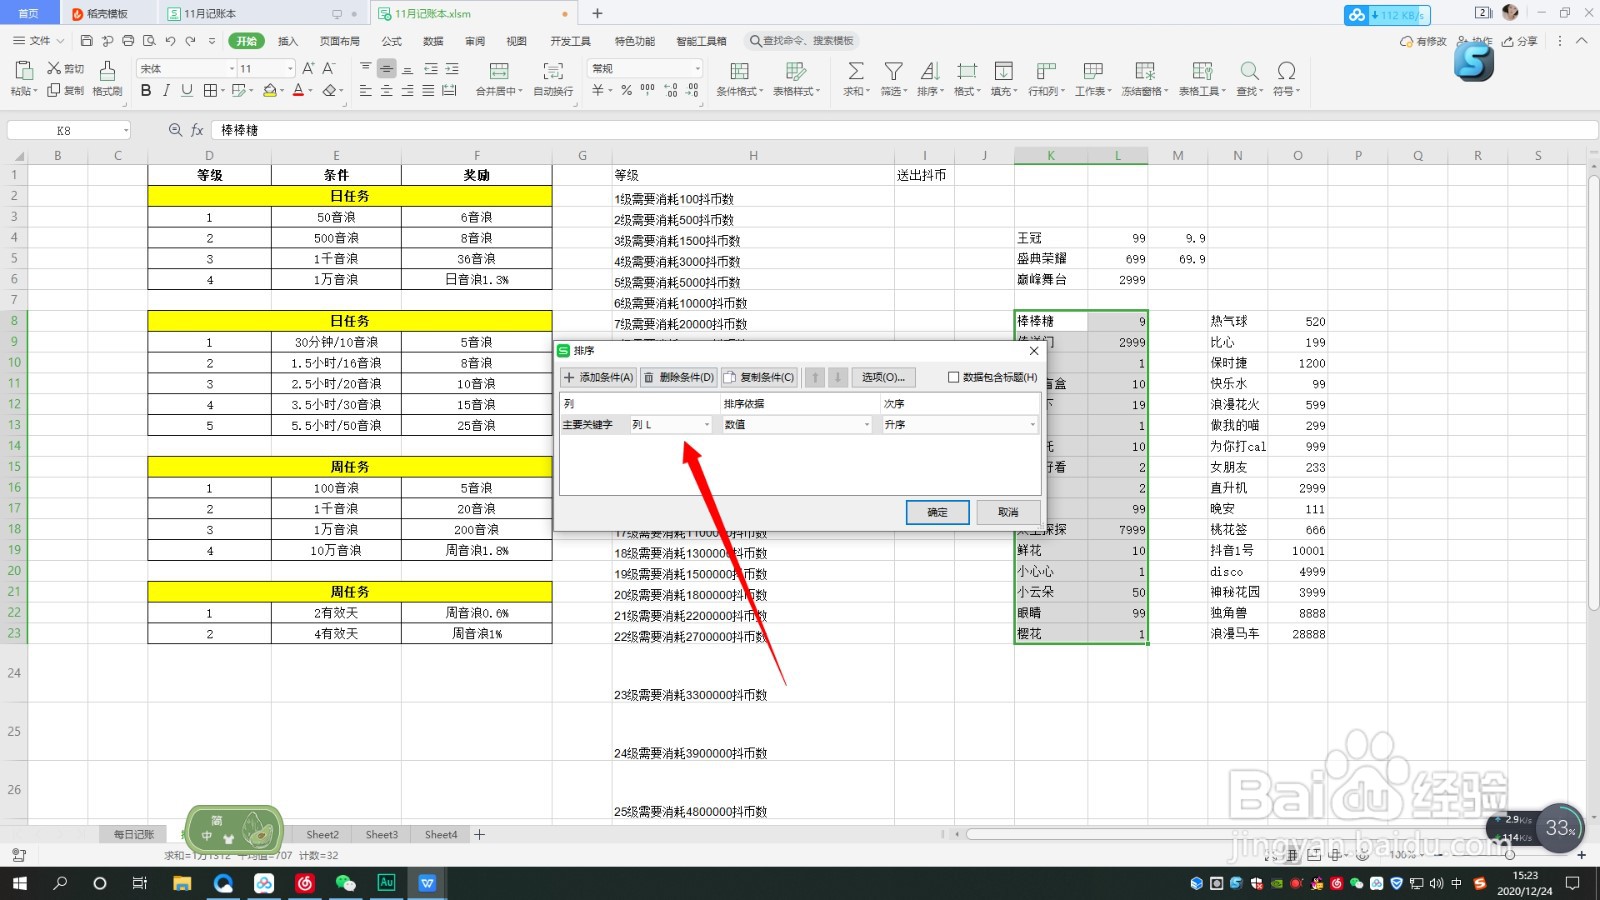This screenshot has width=1600, height=900.
Task: Click the 确定 button to confirm sorting
Action: coord(936,512)
